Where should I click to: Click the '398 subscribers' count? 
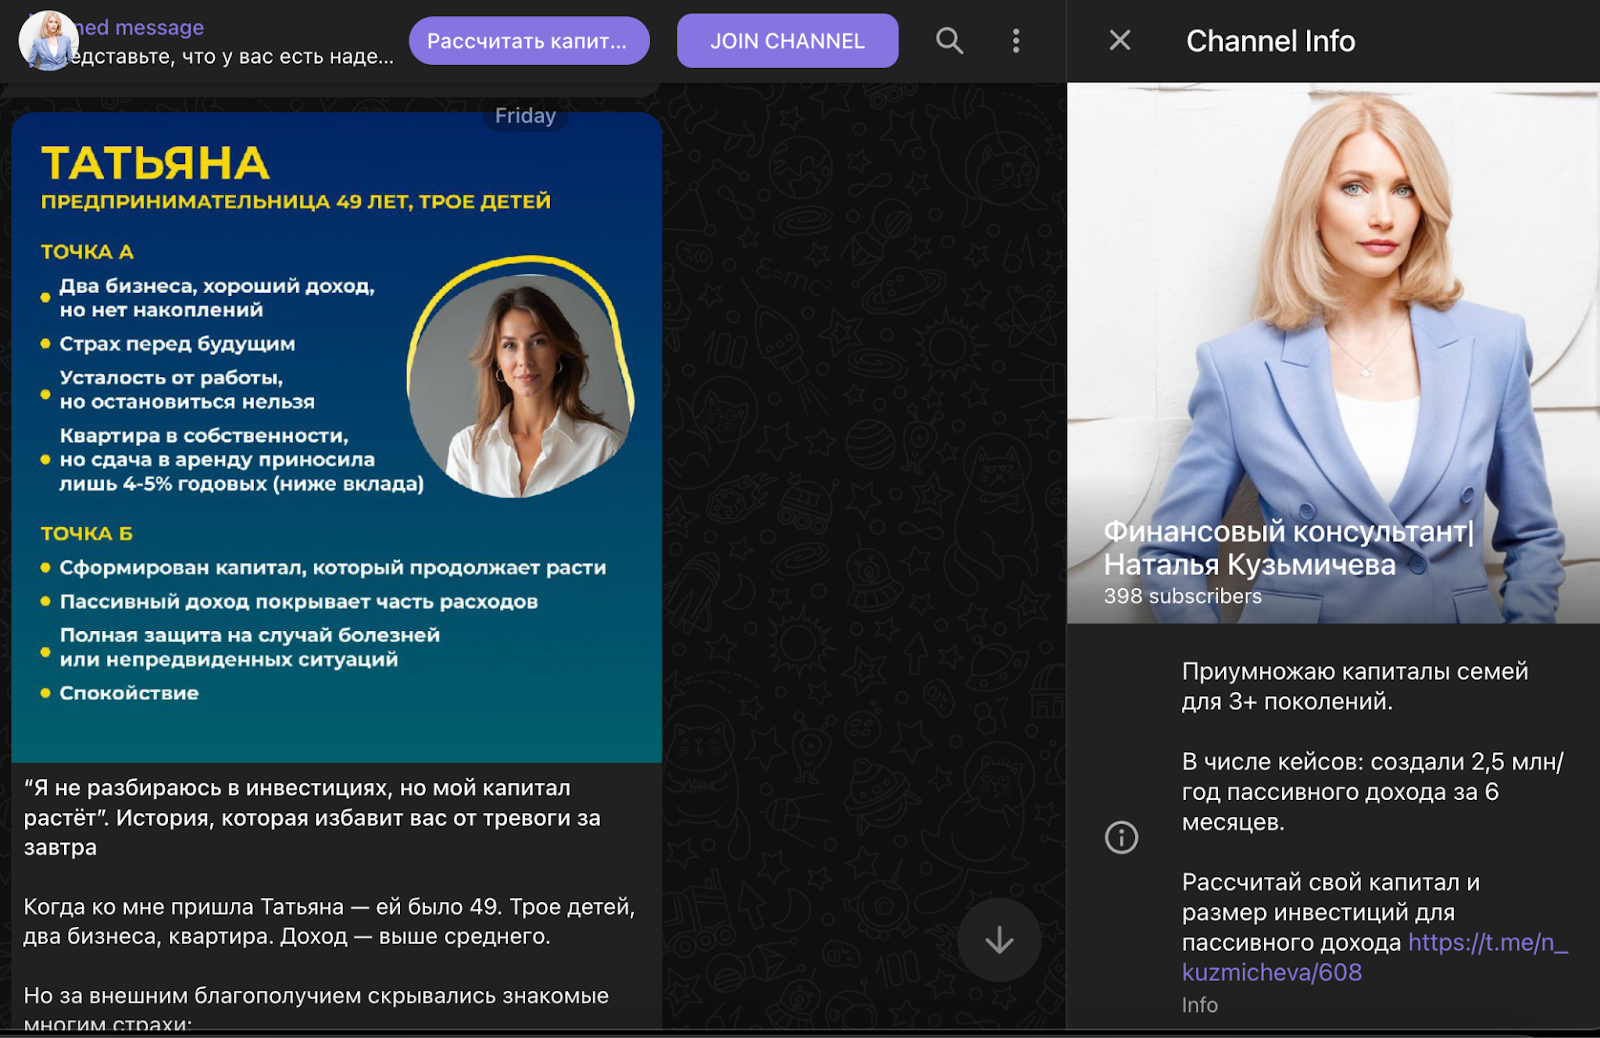click(1183, 596)
